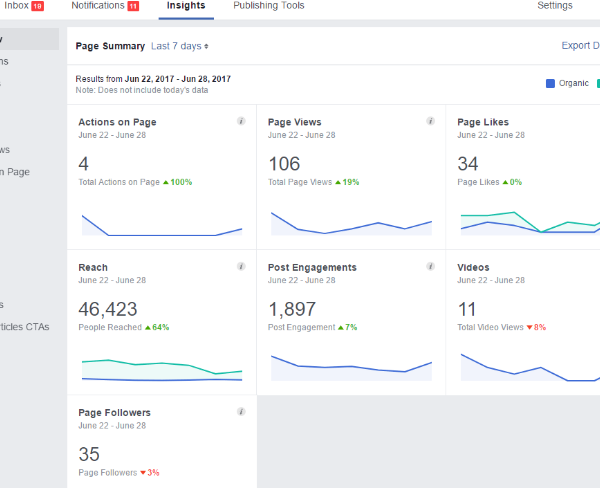Viewport: 600px width, 488px height.
Task: Click the Post Engagements line chart
Action: [351, 368]
